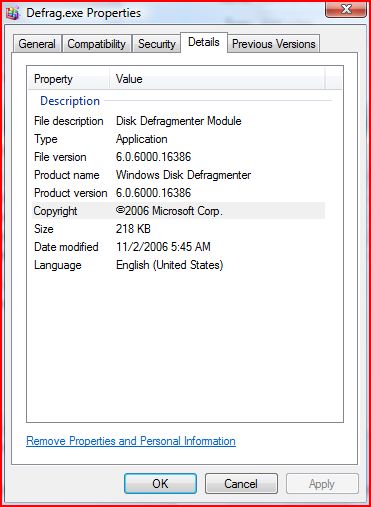Select the Type property label
This screenshot has width=371, height=507.
[x=46, y=139]
